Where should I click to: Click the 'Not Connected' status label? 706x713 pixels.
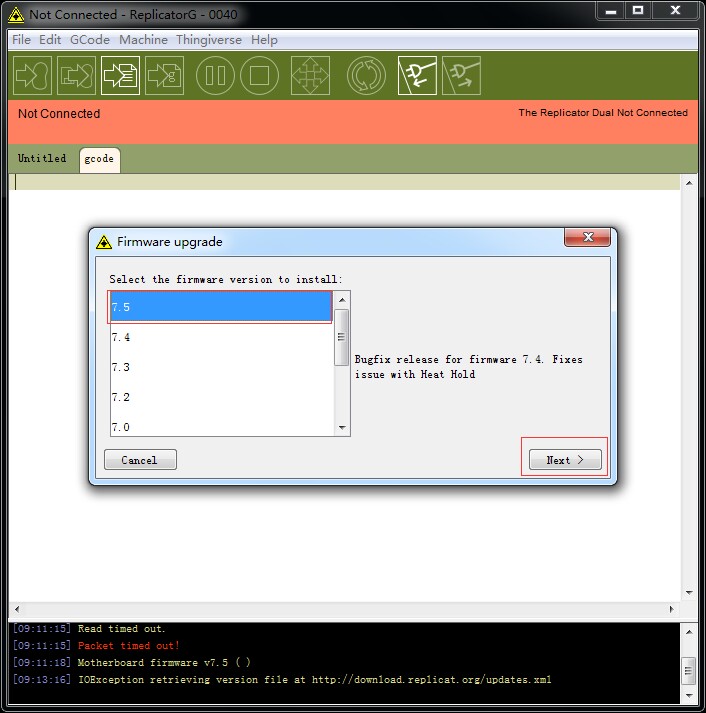[x=59, y=114]
